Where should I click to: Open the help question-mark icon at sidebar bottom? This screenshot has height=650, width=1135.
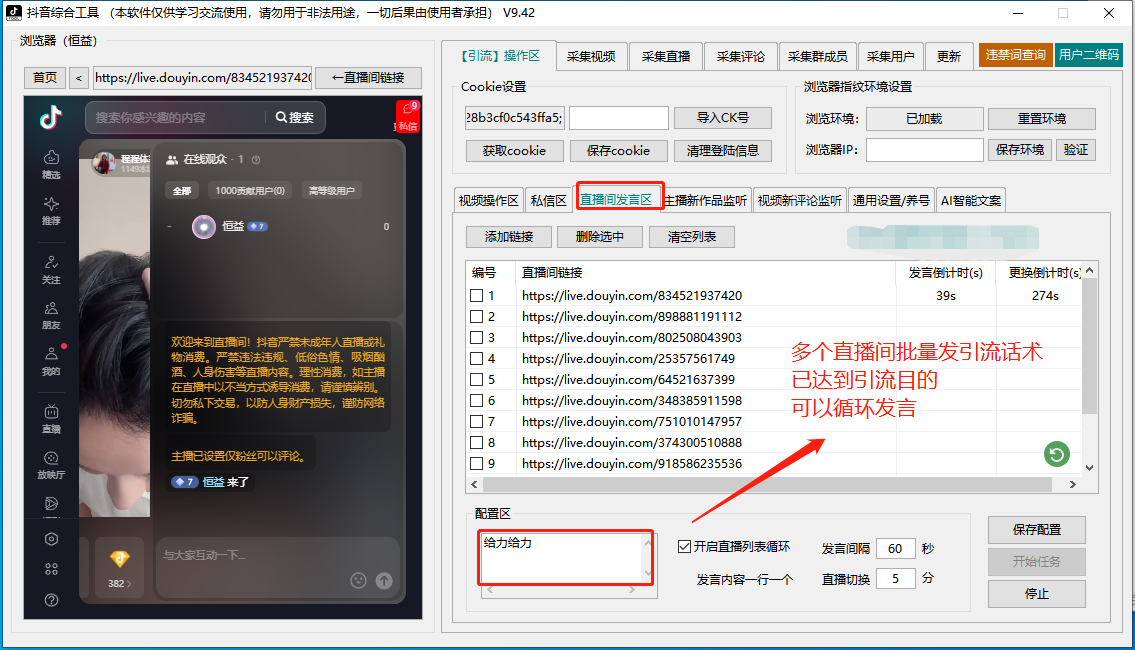[51, 599]
